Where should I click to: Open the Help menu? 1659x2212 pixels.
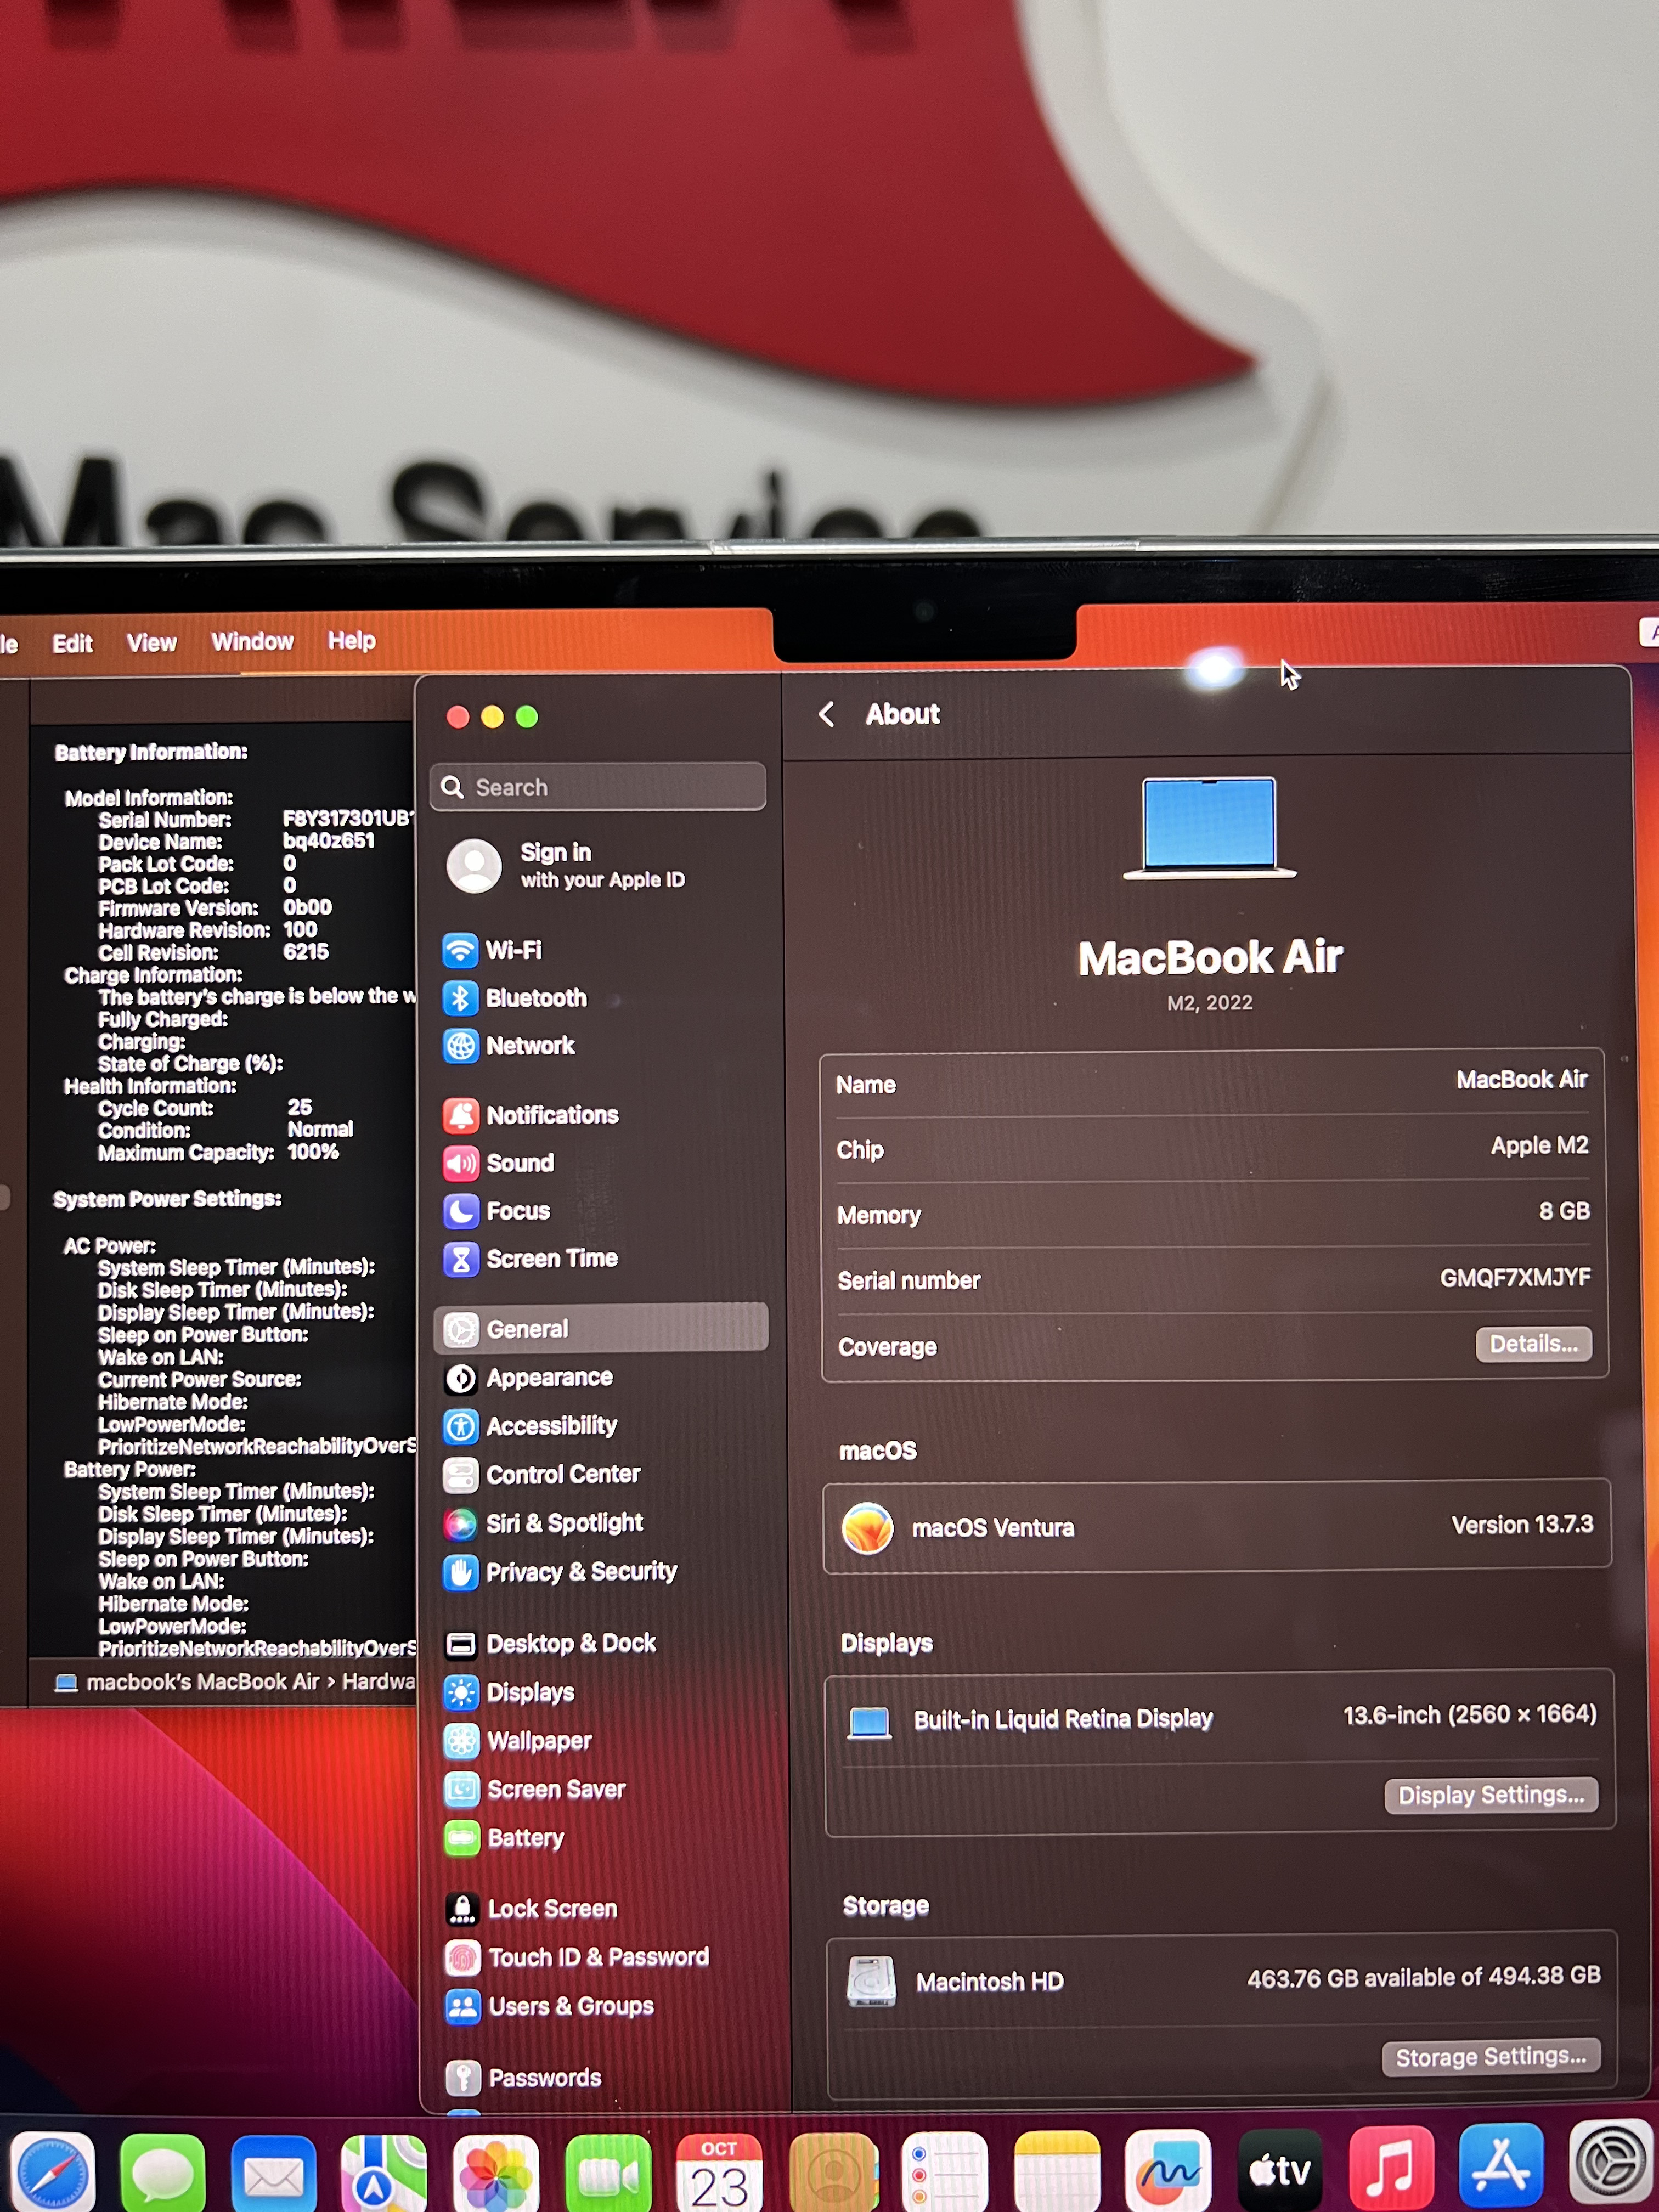tap(351, 641)
